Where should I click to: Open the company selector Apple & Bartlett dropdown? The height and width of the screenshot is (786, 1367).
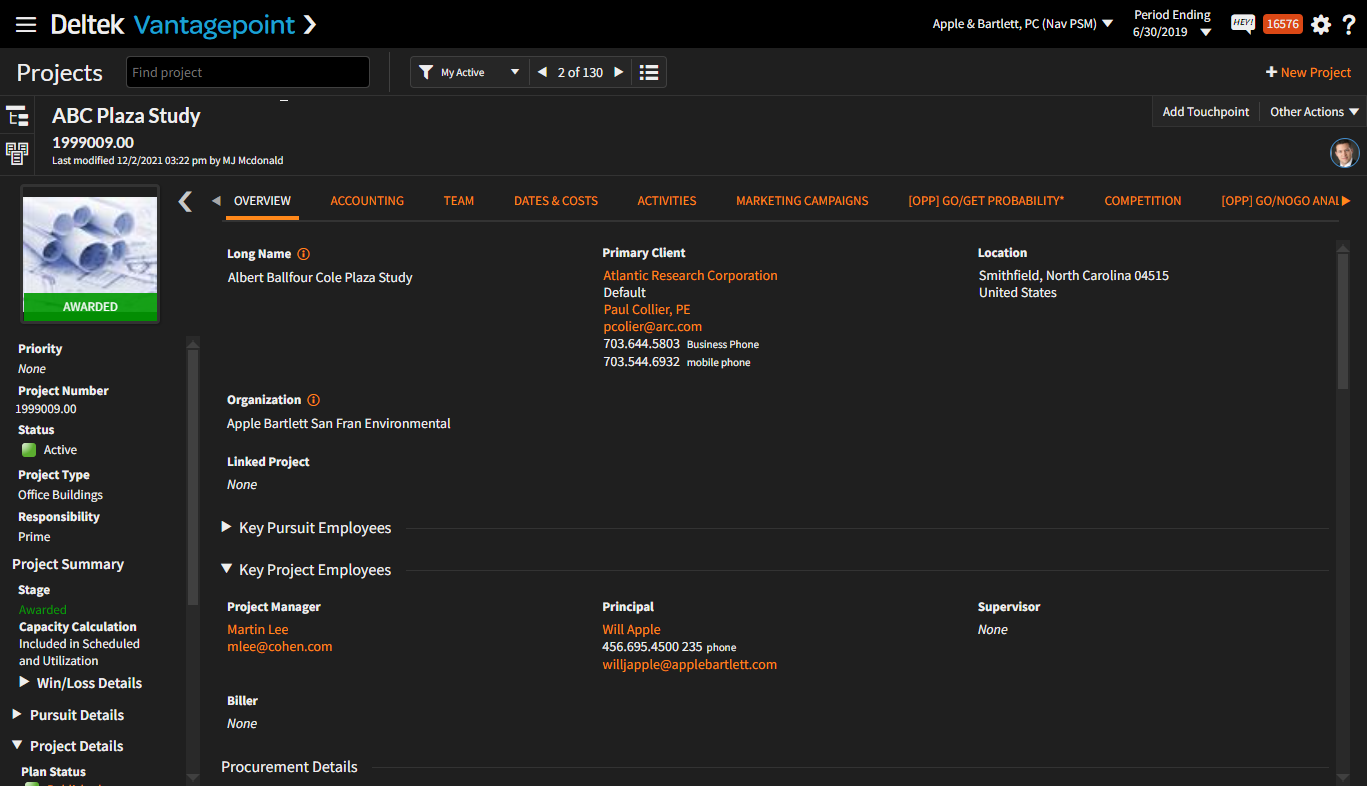1022,24
